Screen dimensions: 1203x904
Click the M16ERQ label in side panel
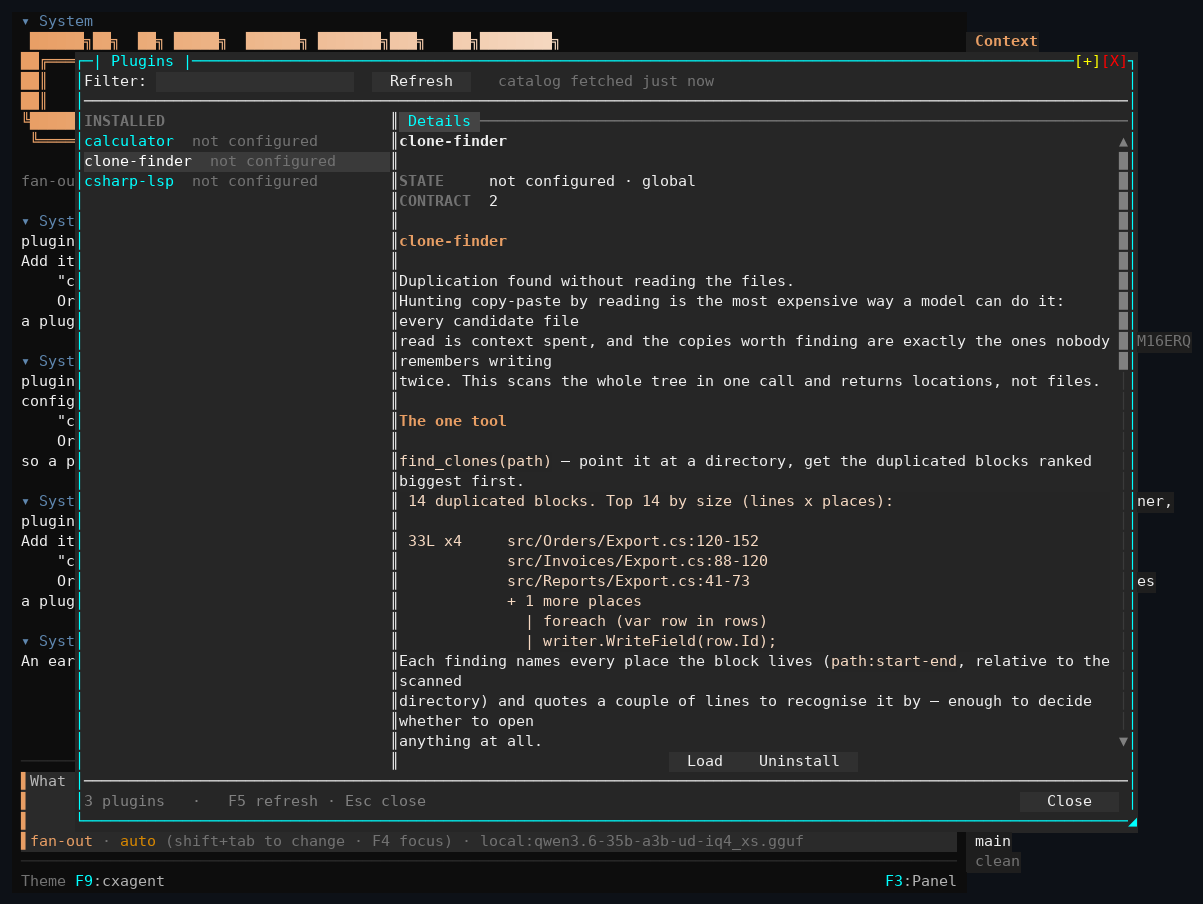tap(1164, 341)
